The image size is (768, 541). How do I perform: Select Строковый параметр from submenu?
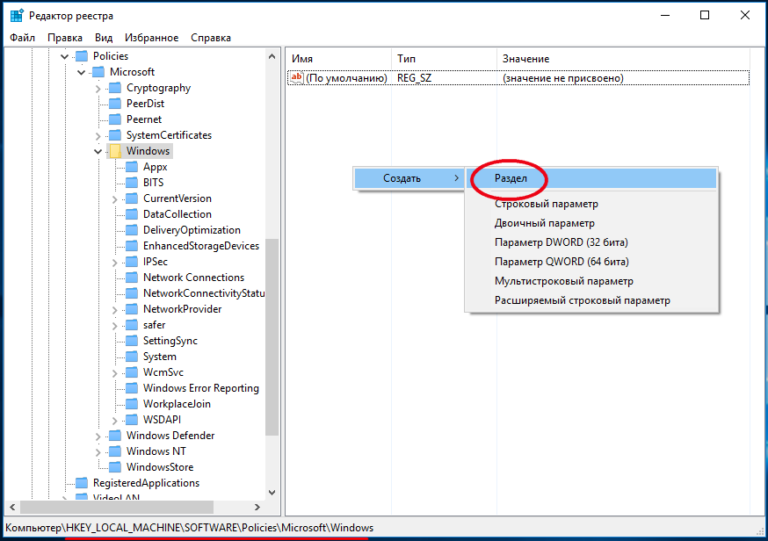coord(546,204)
